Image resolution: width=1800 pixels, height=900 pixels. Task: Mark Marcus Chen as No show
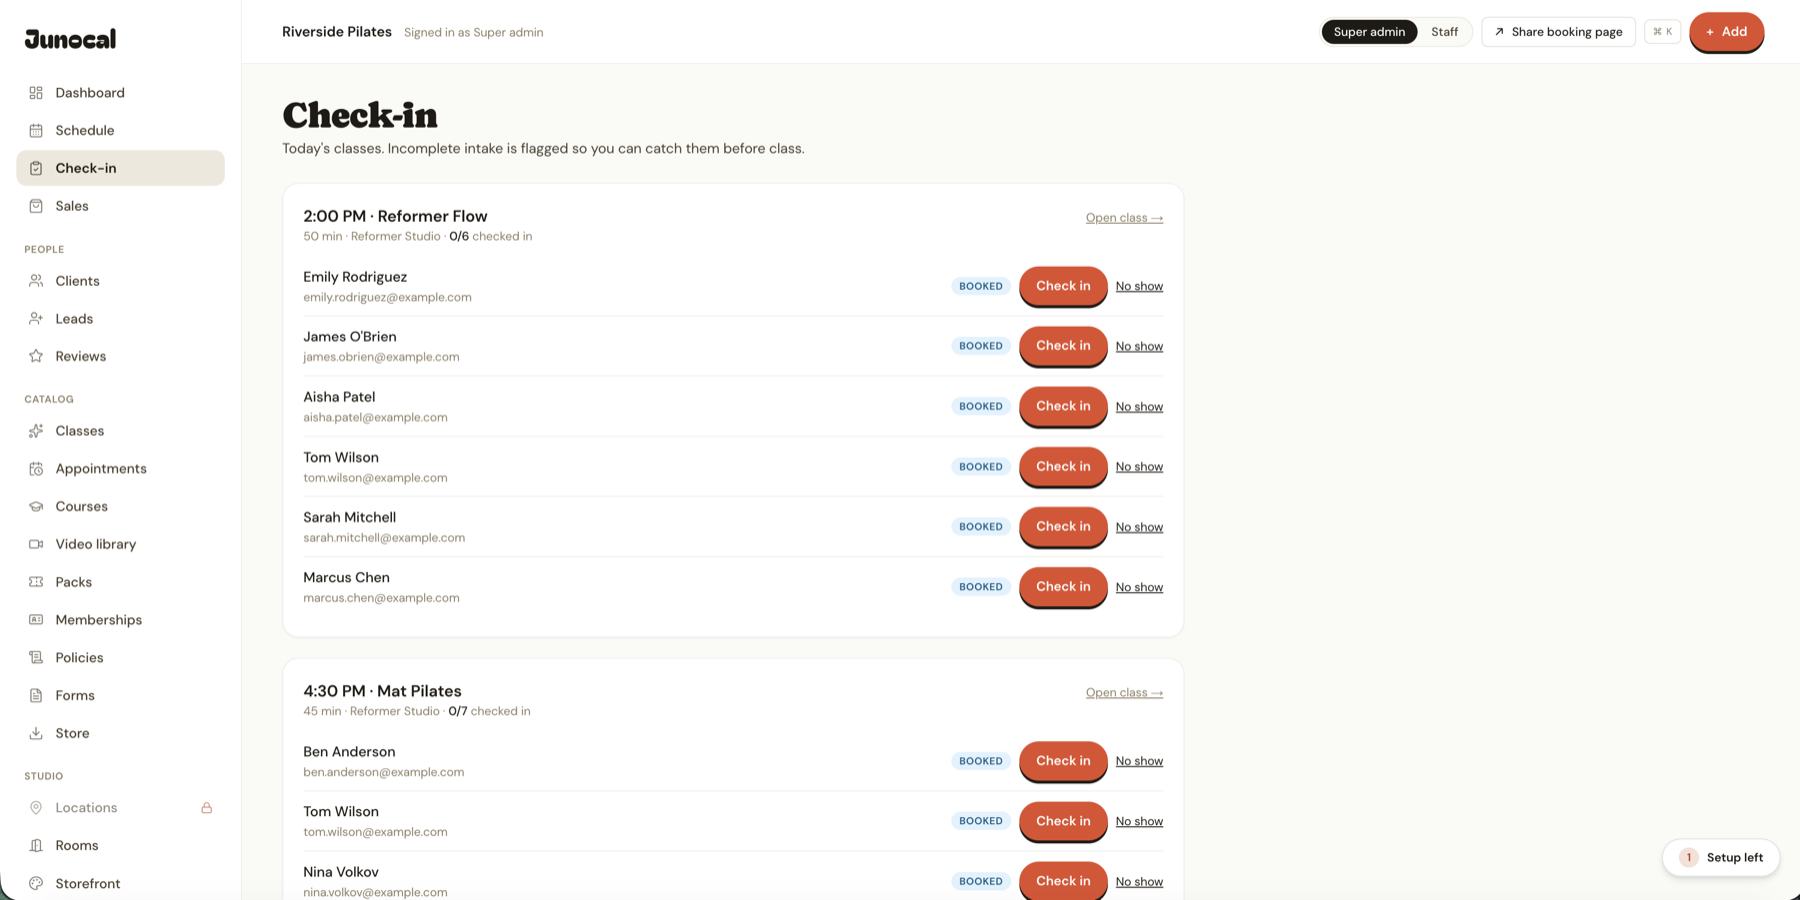[1139, 587]
